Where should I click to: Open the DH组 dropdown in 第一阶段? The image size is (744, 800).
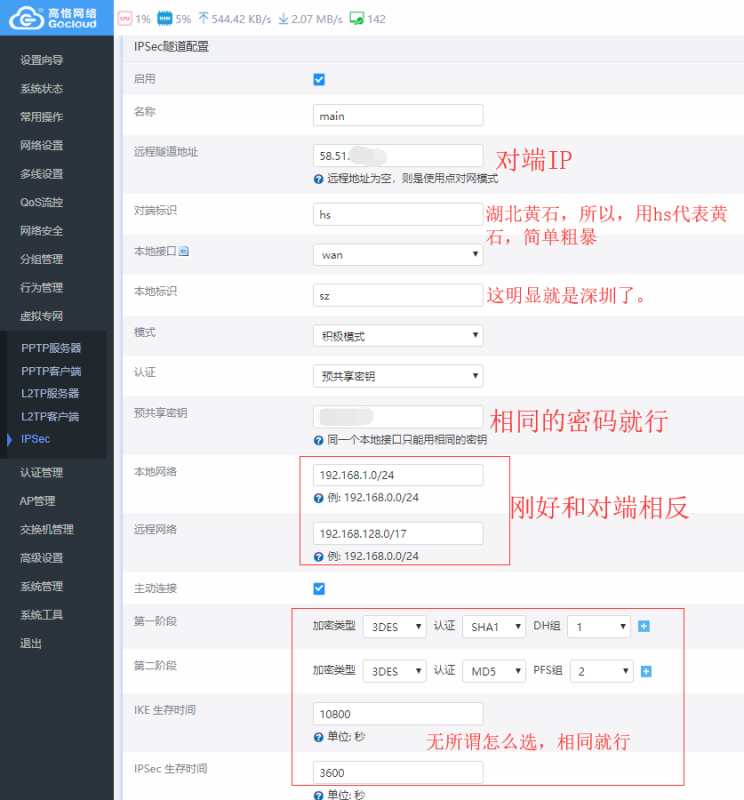point(598,626)
